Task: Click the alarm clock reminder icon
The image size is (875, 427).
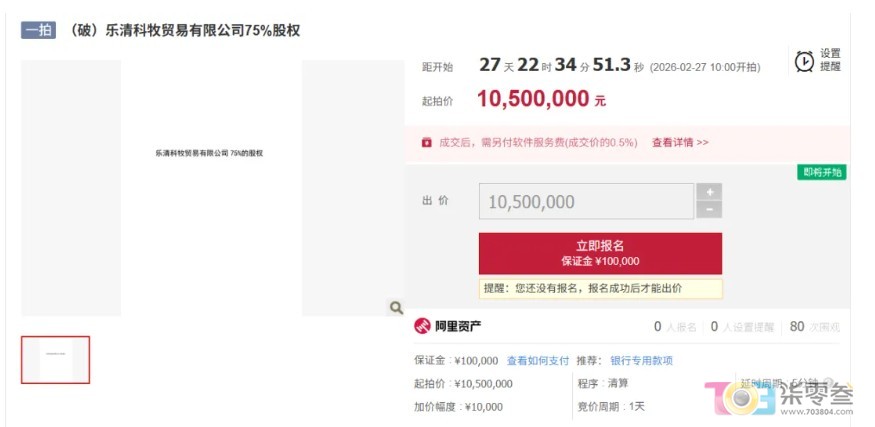Action: (804, 61)
